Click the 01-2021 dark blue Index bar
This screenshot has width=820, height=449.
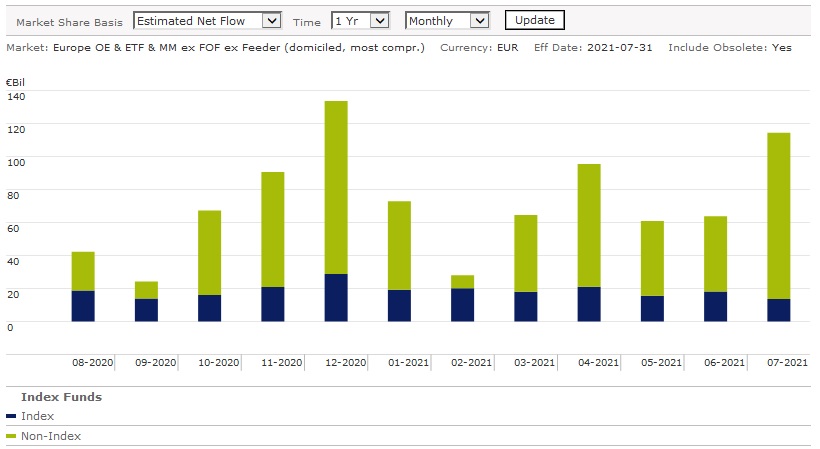(x=399, y=305)
